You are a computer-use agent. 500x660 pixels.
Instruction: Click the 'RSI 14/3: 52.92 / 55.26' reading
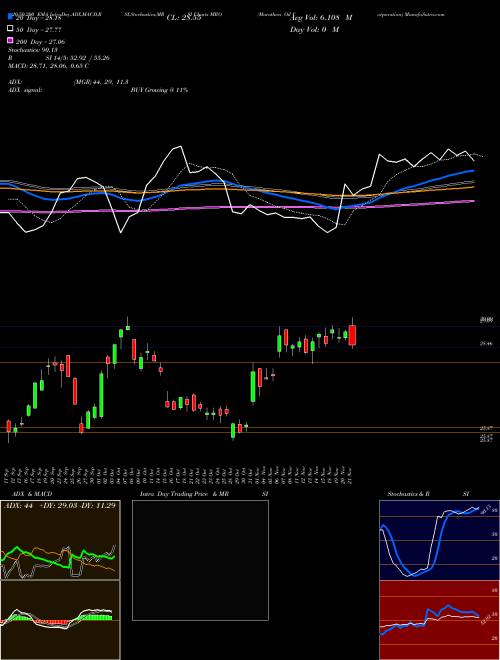[x=59, y=58]
